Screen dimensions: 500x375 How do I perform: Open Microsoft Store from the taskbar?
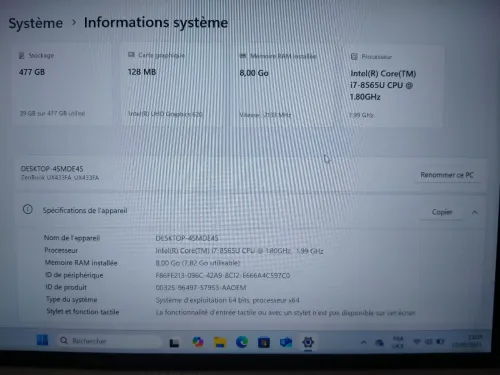point(264,343)
